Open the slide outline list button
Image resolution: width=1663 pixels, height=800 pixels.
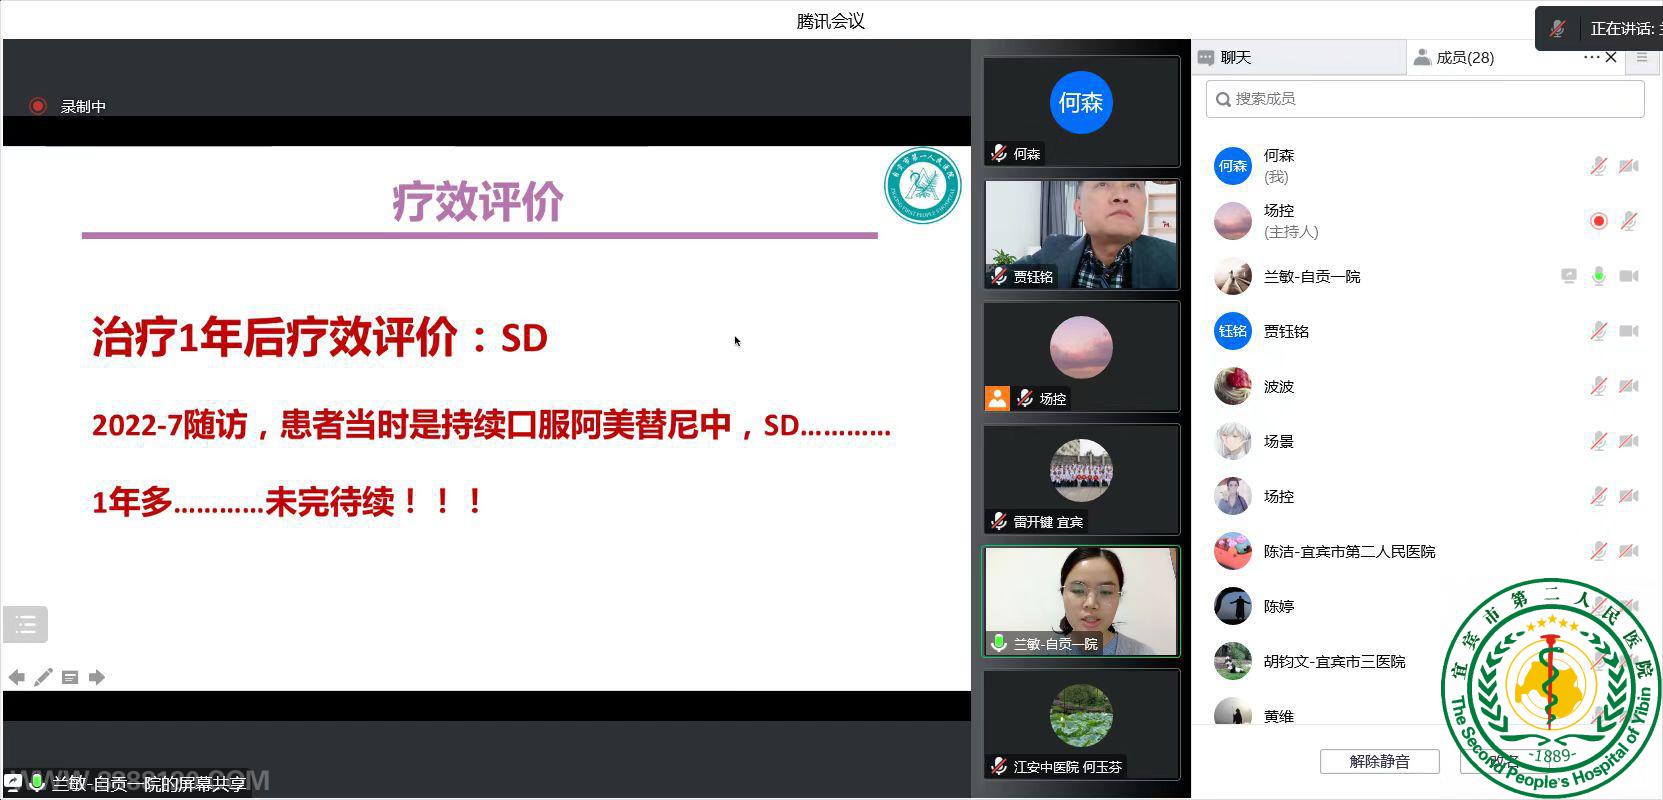[x=26, y=625]
